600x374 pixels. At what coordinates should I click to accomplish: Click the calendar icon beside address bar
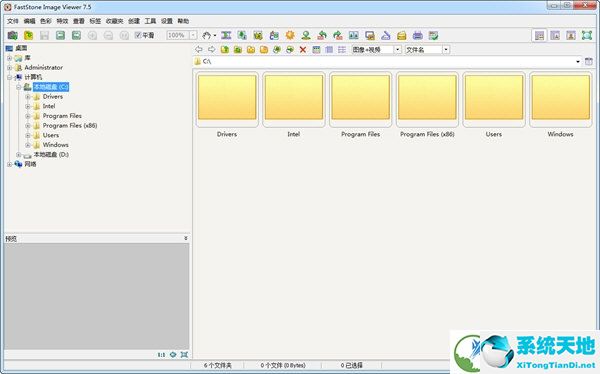589,61
